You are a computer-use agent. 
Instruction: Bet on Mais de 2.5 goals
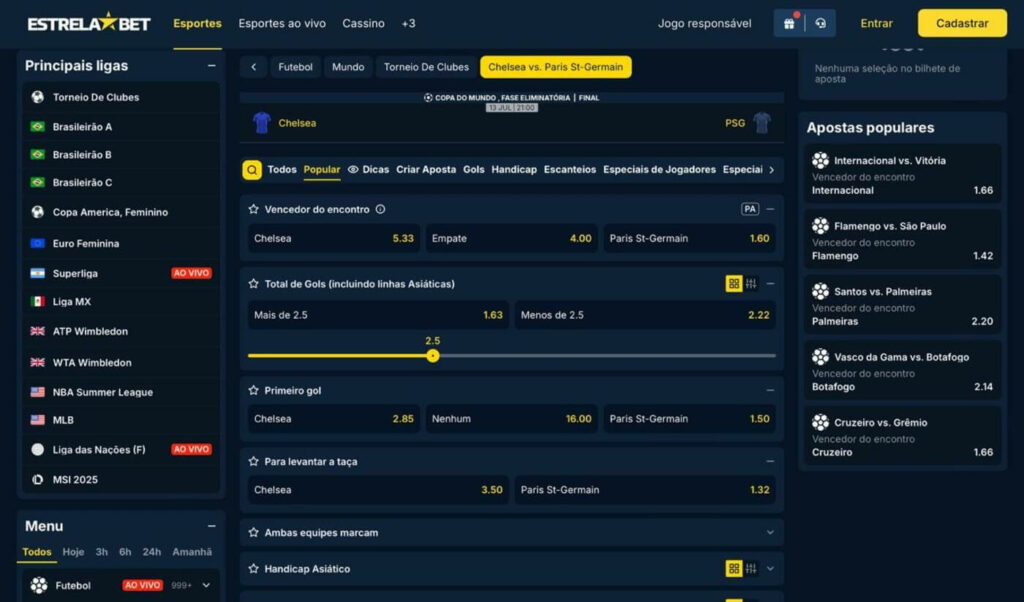click(378, 315)
